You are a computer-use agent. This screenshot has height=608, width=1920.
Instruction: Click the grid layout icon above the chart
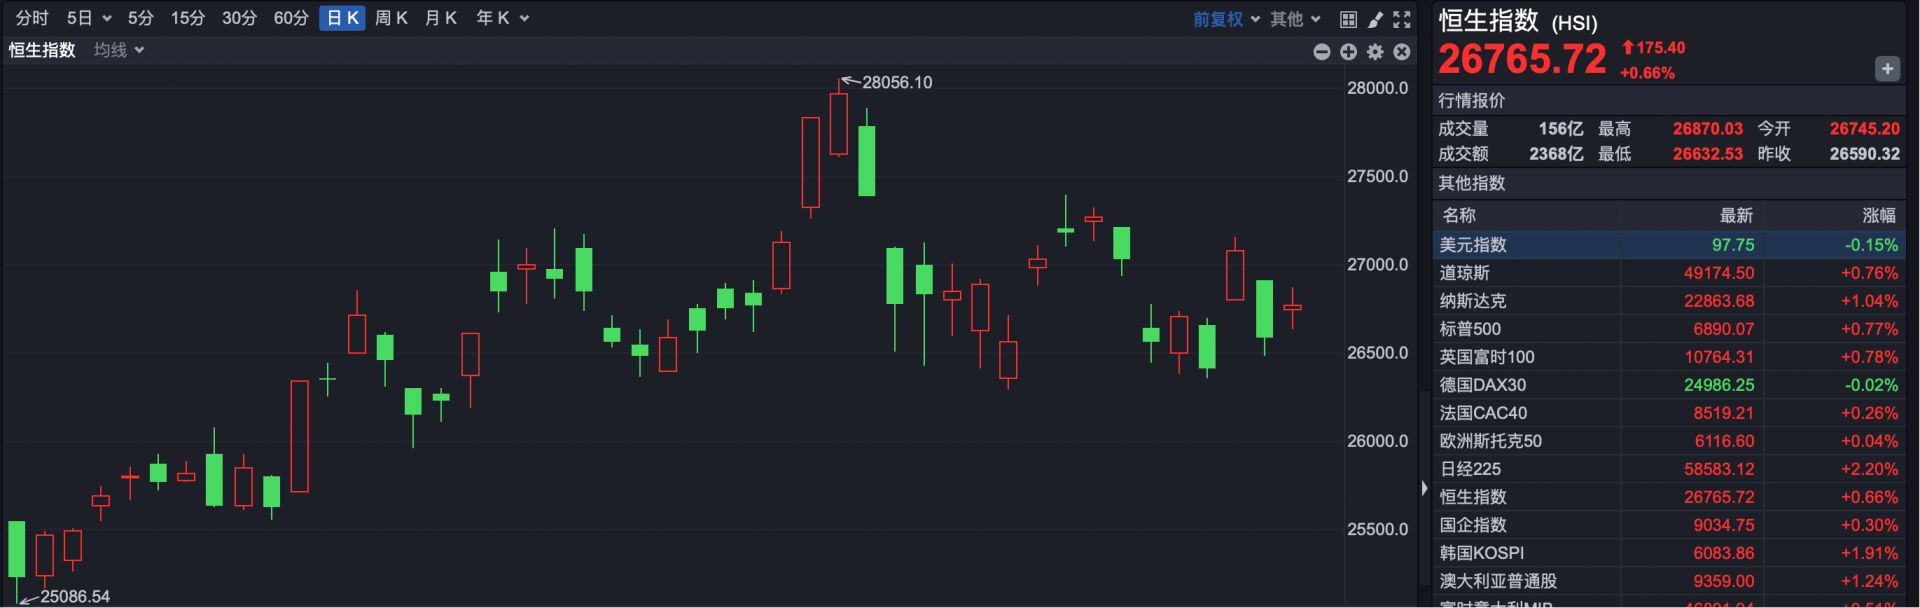(1348, 19)
